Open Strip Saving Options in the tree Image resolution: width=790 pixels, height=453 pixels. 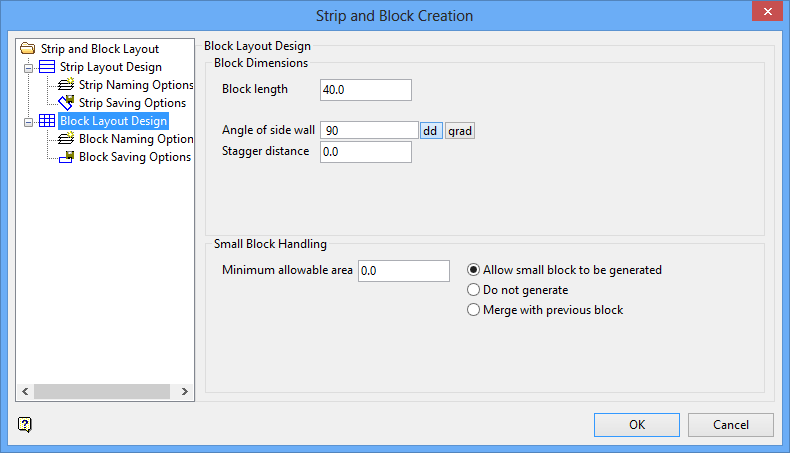(132, 103)
